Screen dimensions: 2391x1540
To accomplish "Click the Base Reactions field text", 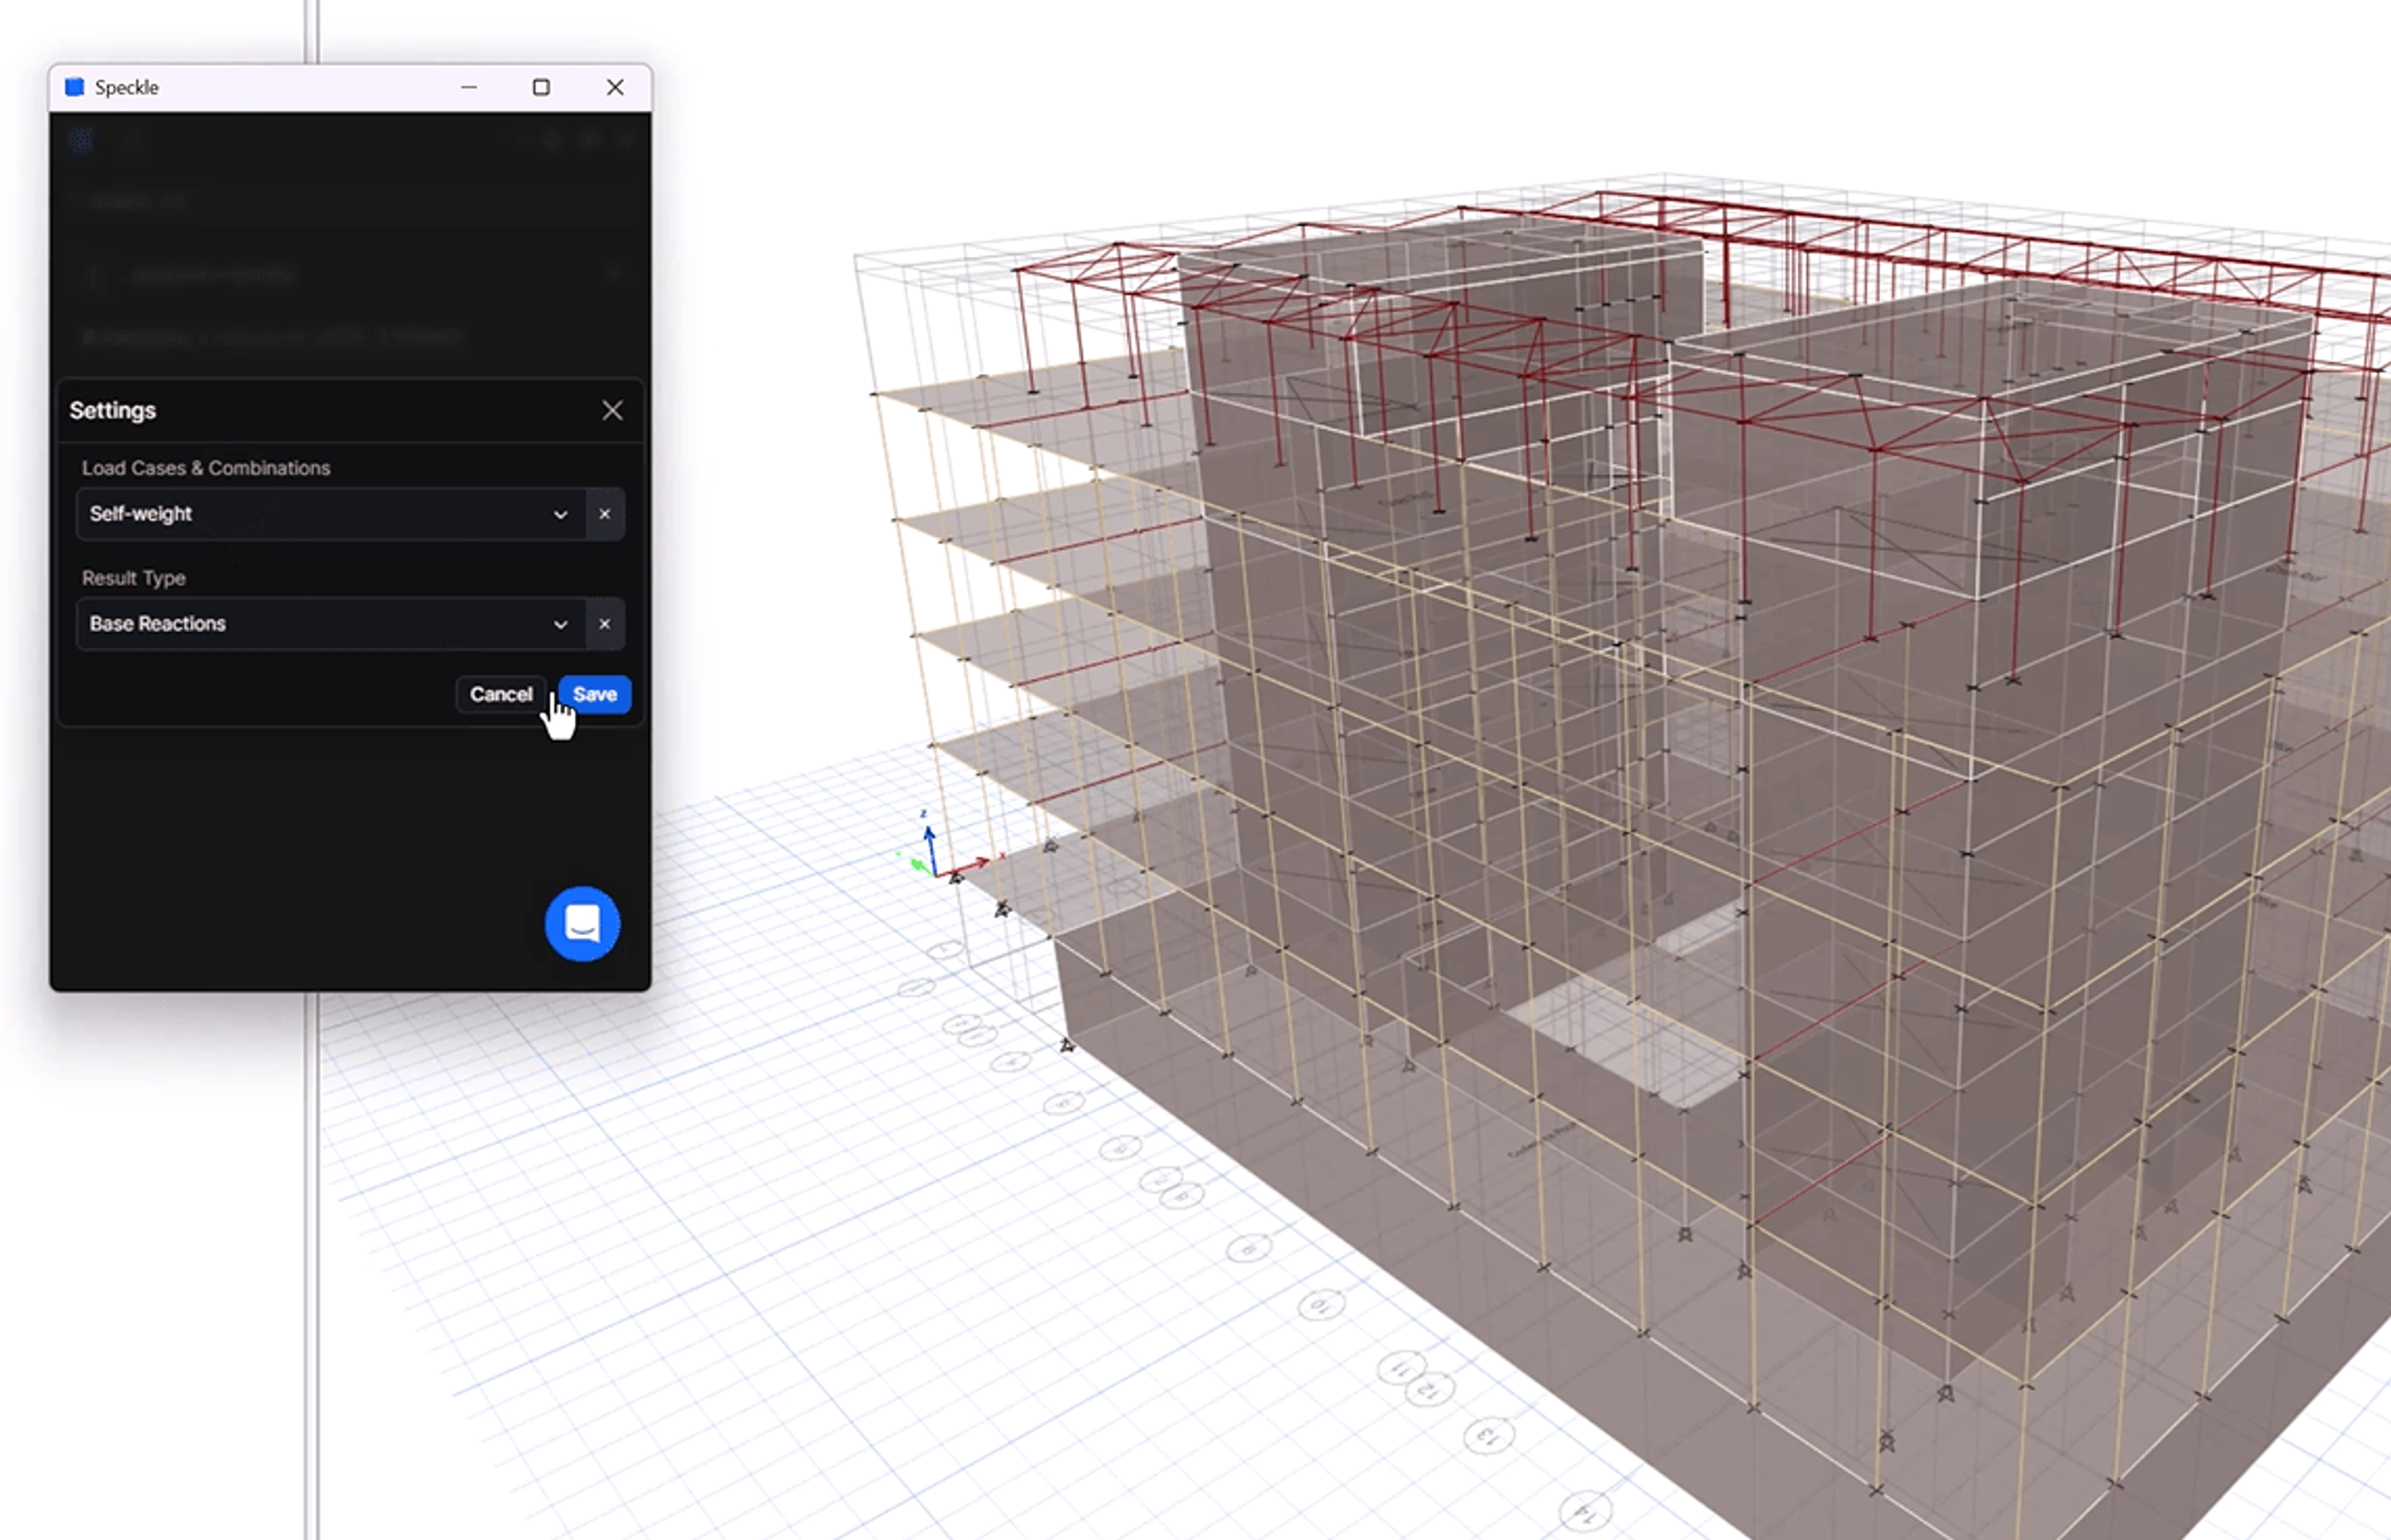I will click(158, 624).
